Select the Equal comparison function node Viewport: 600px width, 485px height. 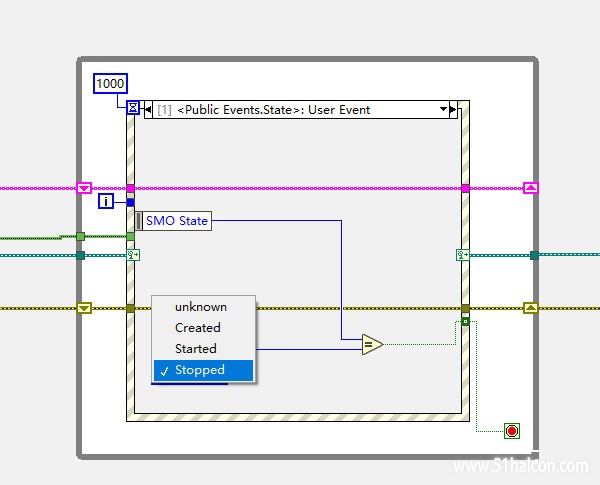point(372,345)
